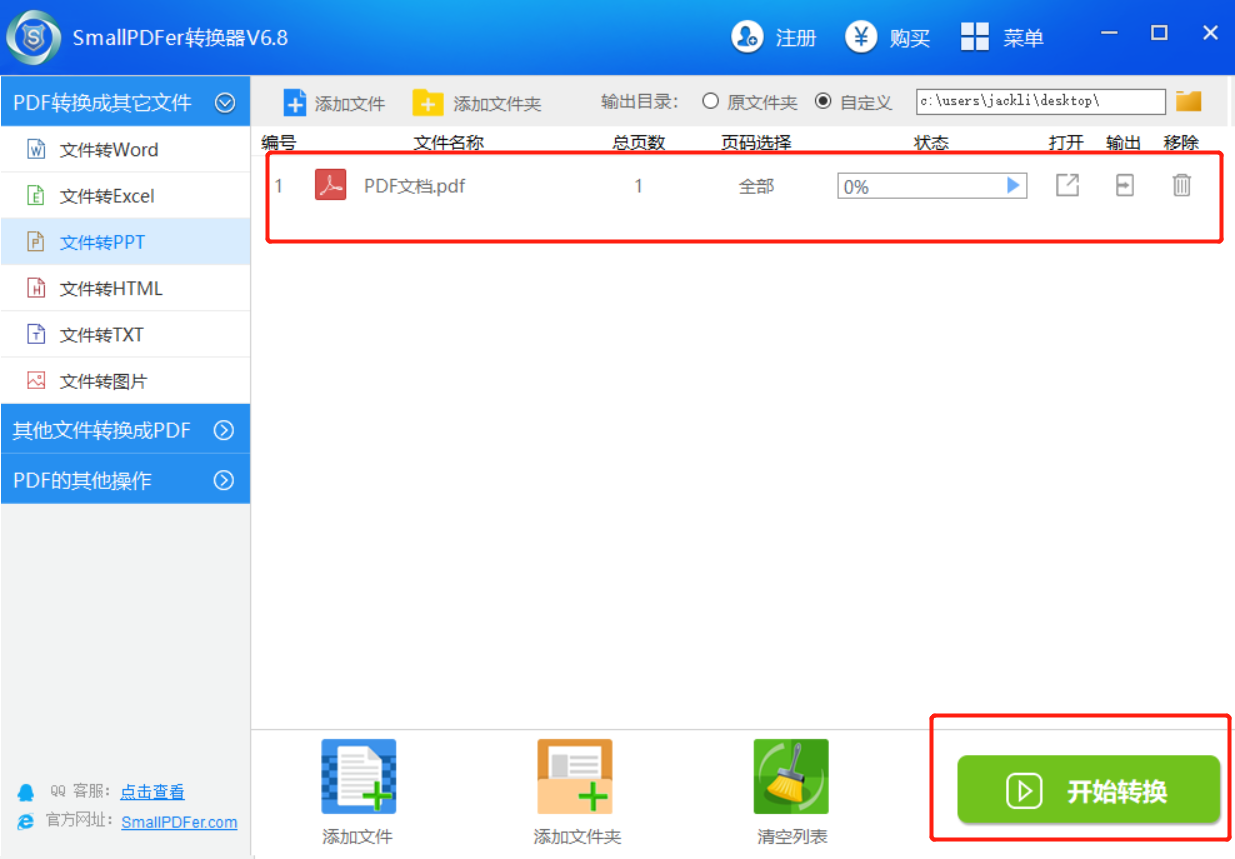This screenshot has height=859, width=1235.
Task: Open the 点击查看 customer service link
Action: click(x=152, y=792)
